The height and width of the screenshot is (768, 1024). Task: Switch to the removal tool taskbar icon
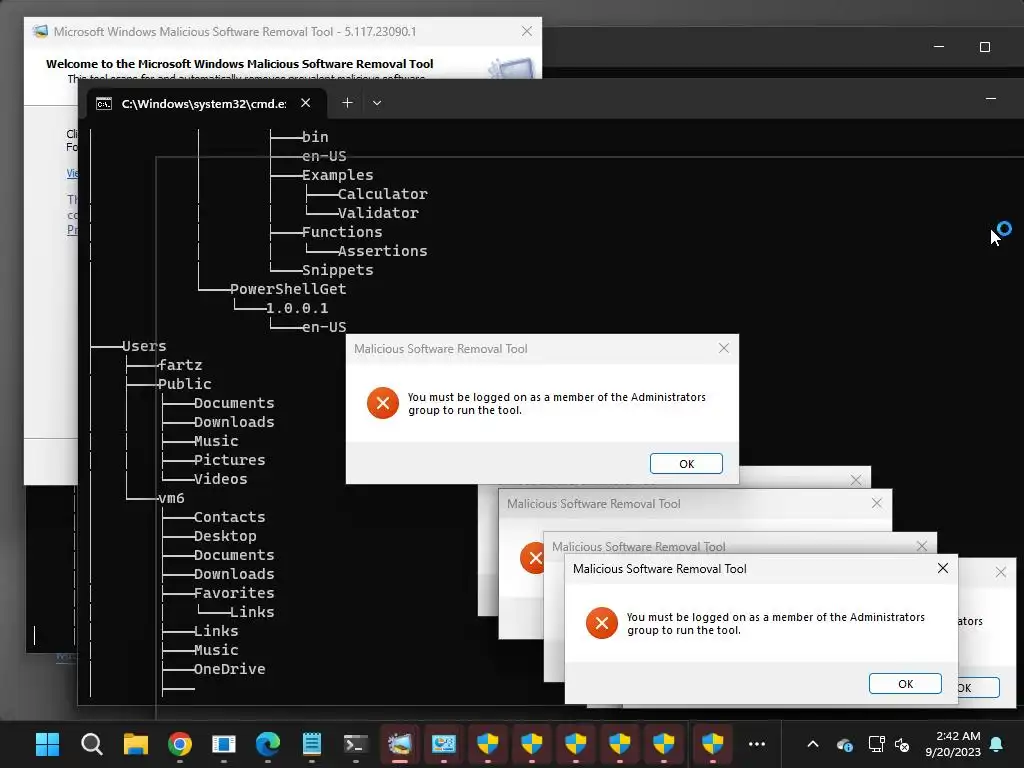[x=400, y=744]
